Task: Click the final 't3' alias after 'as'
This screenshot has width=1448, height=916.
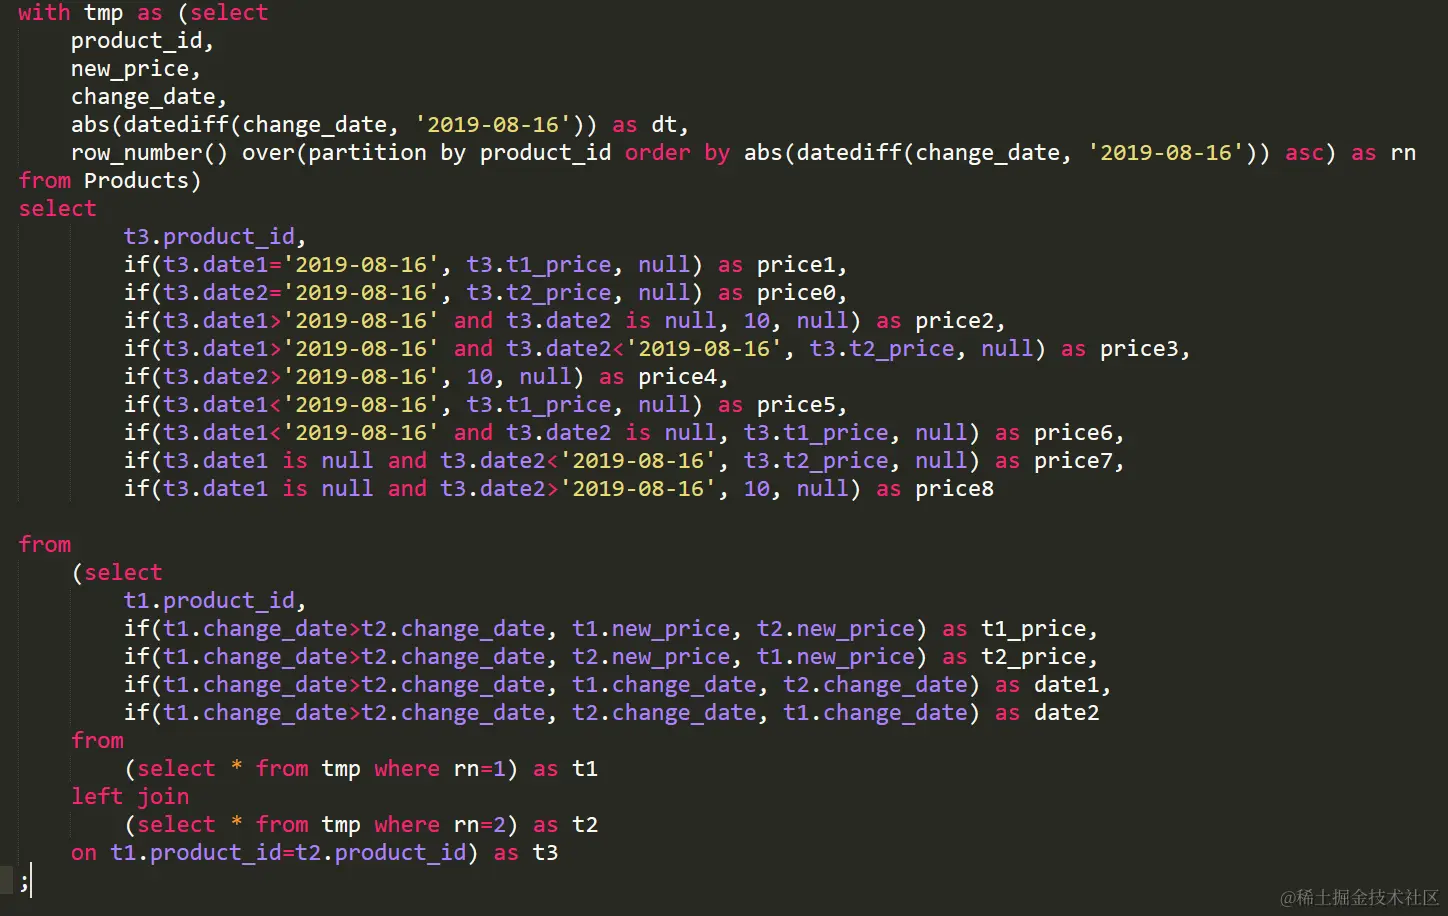Action: 545,853
